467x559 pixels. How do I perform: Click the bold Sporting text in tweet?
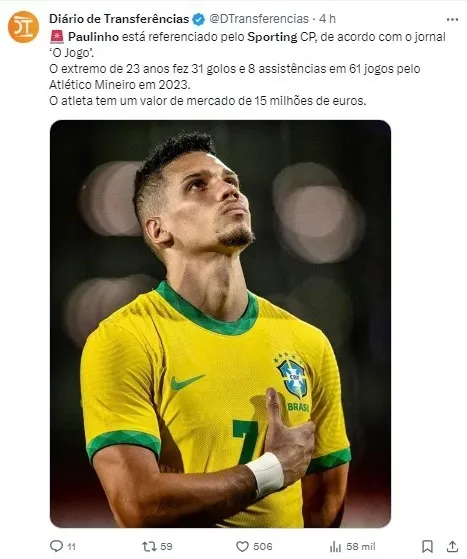272,37
